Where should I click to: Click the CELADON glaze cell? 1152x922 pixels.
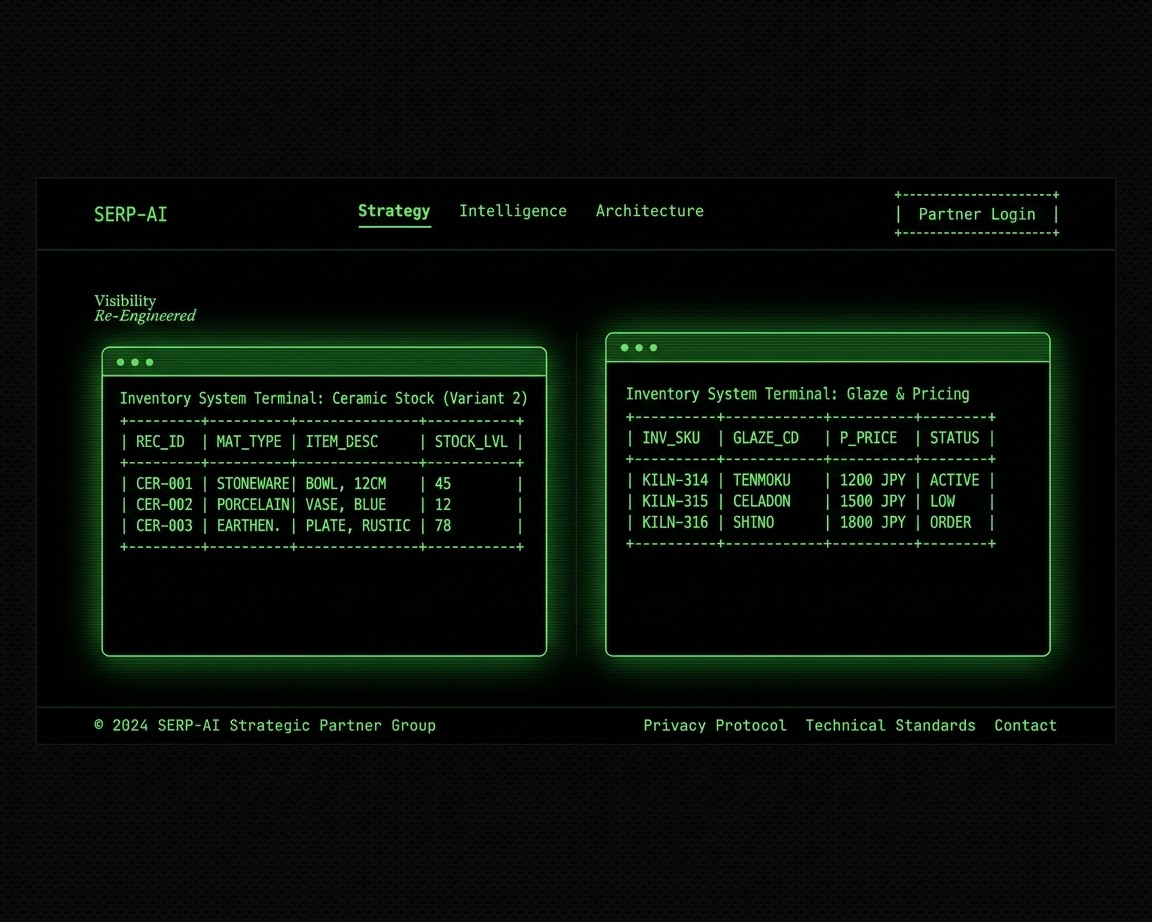pos(762,501)
